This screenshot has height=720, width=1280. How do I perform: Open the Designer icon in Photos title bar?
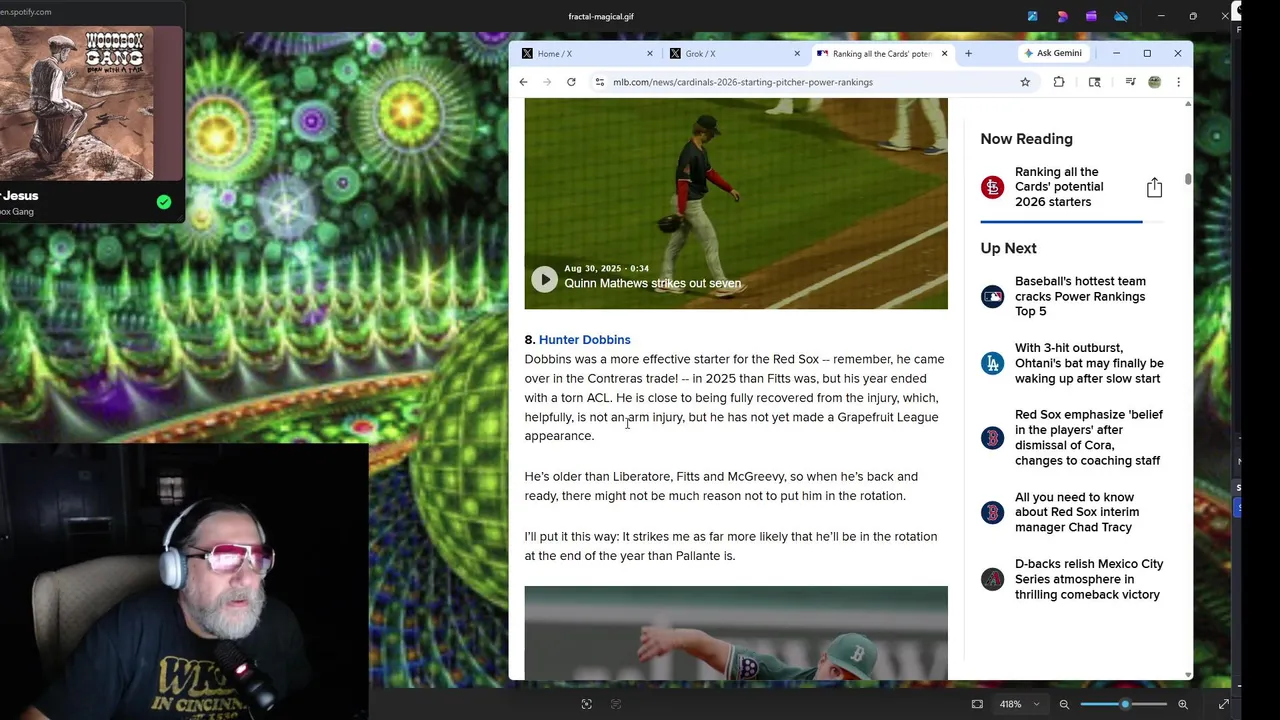coord(1062,16)
